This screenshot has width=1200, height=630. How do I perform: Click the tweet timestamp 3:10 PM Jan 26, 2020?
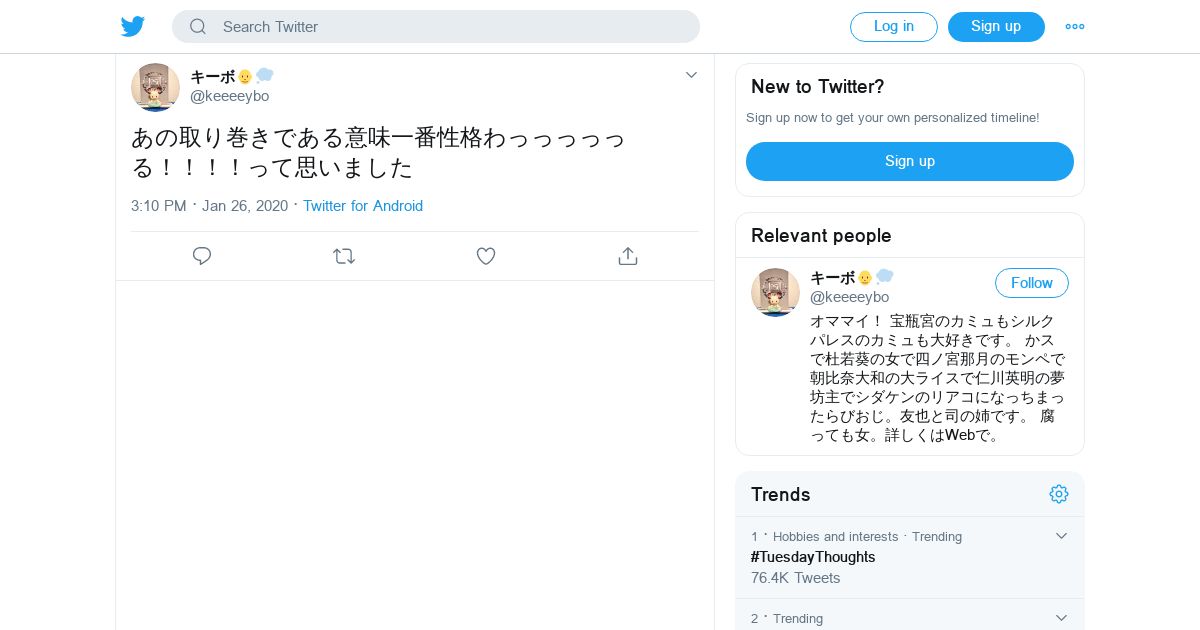tap(209, 206)
